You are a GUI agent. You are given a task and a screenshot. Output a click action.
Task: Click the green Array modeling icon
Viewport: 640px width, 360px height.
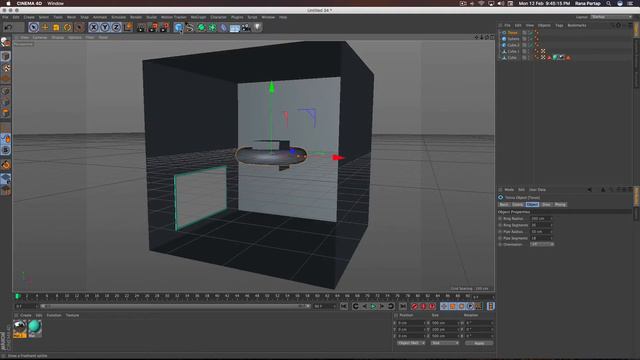(x=212, y=27)
